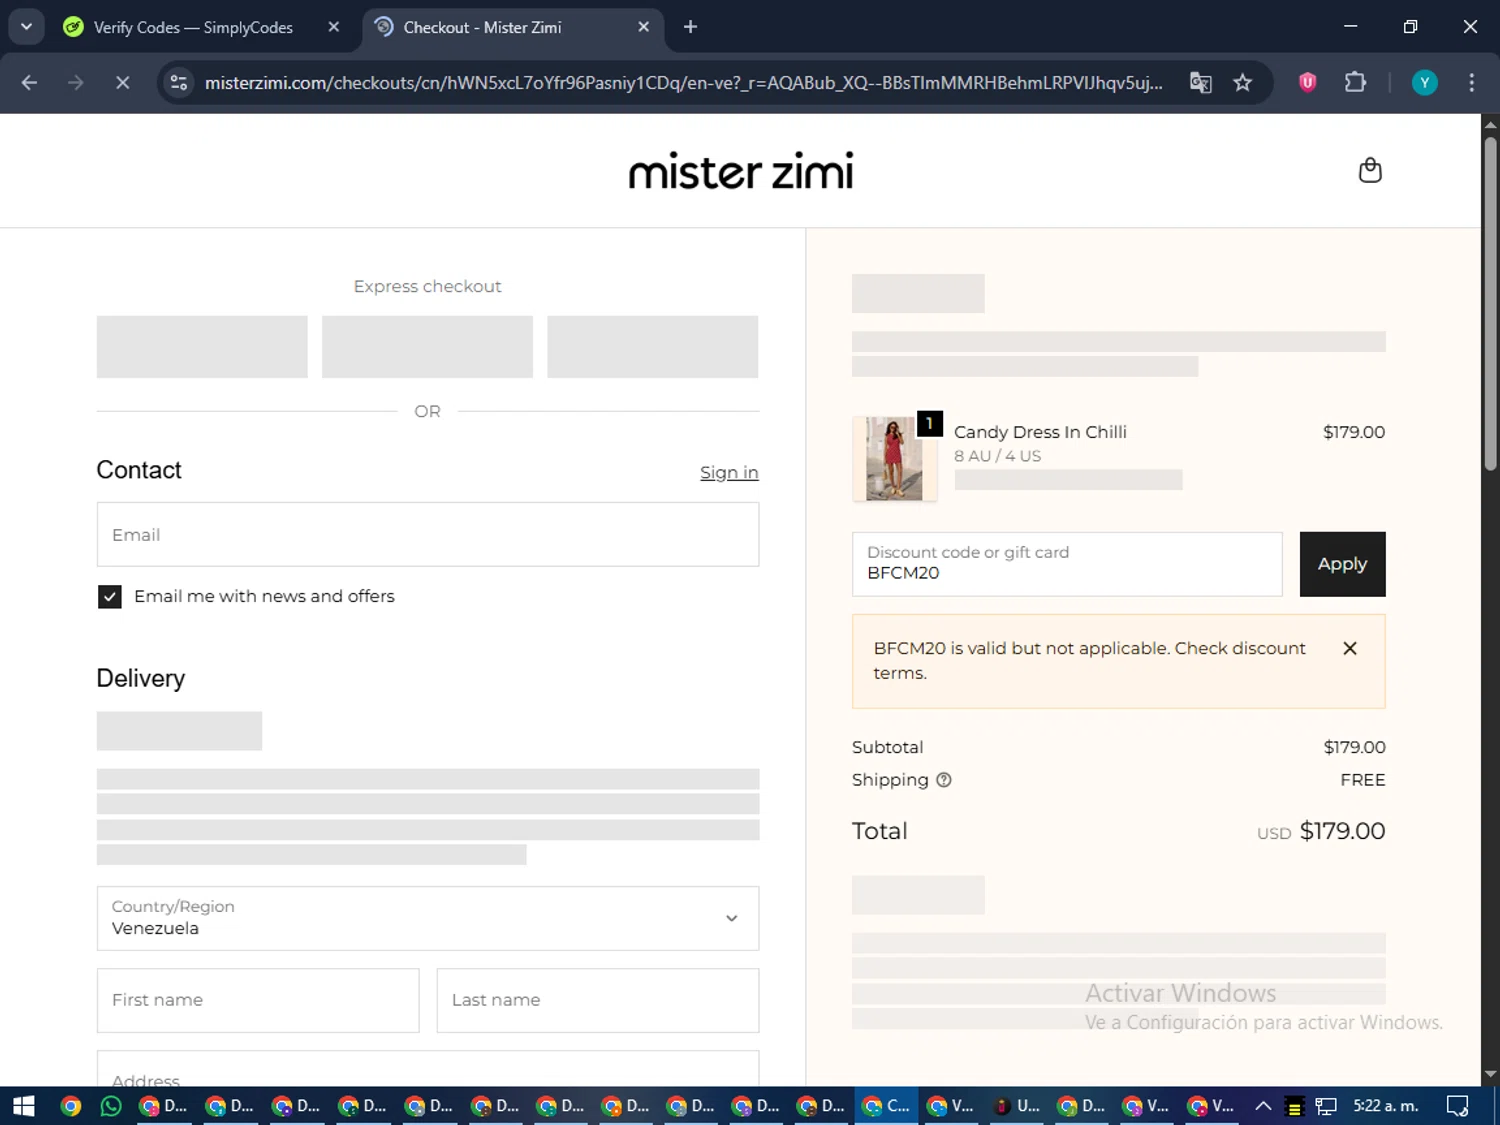Focus the Address field
This screenshot has height=1125, width=1500.
428,1069
